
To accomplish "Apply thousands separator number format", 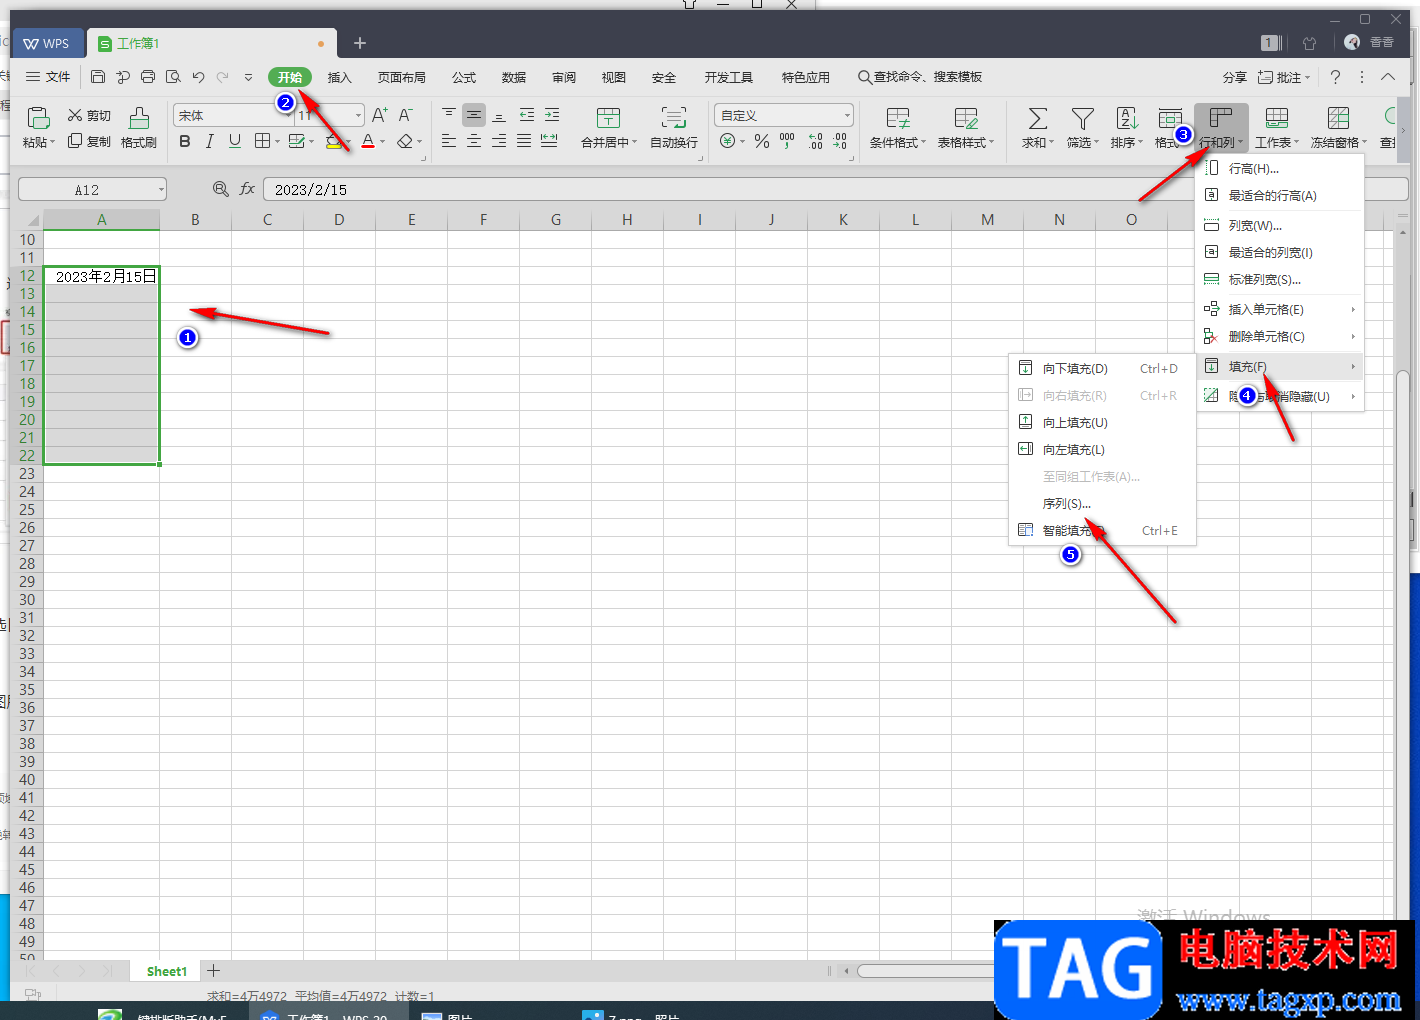I will [788, 142].
